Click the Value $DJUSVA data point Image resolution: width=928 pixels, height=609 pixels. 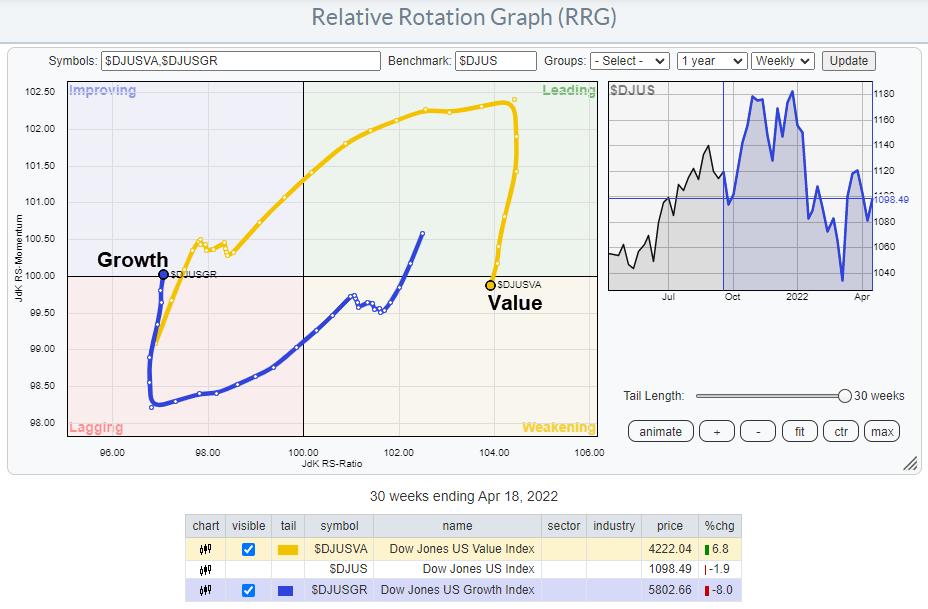(490, 284)
